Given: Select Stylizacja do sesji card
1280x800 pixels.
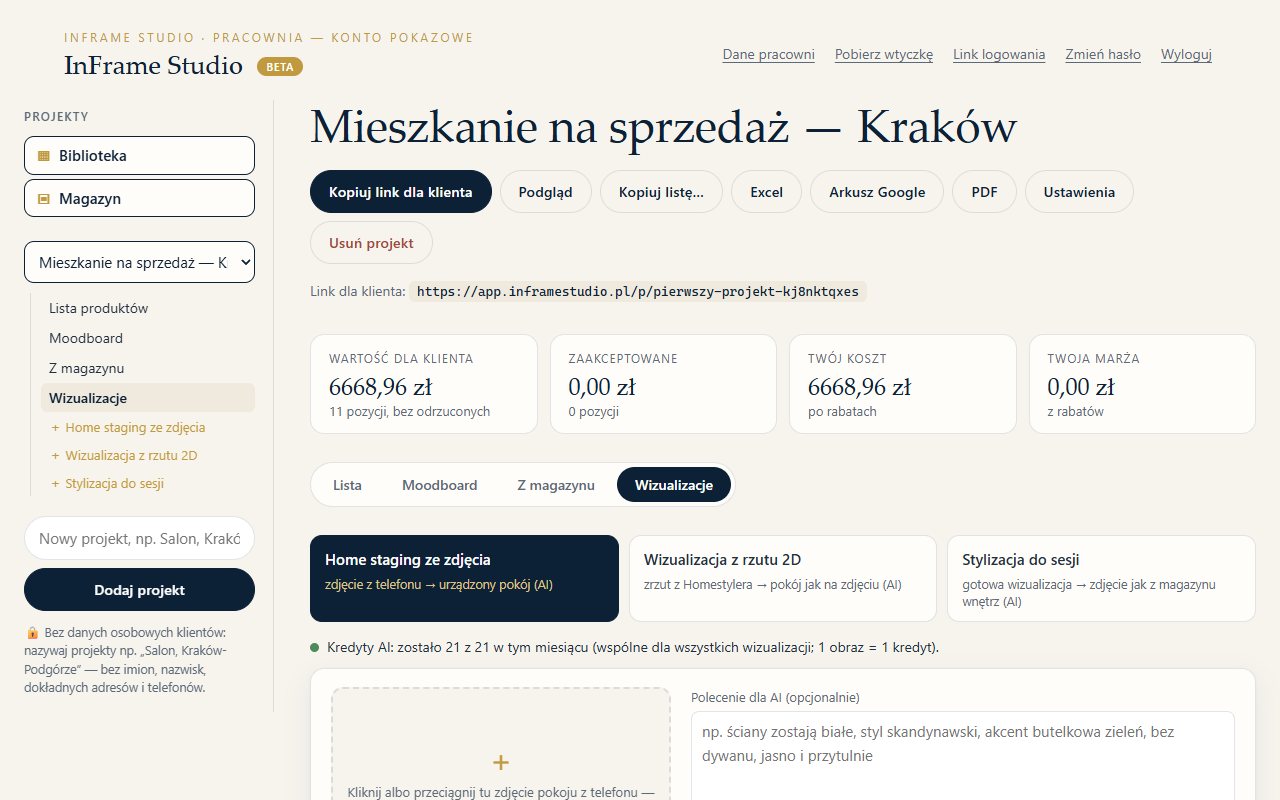Looking at the screenshot, I should pos(1101,578).
